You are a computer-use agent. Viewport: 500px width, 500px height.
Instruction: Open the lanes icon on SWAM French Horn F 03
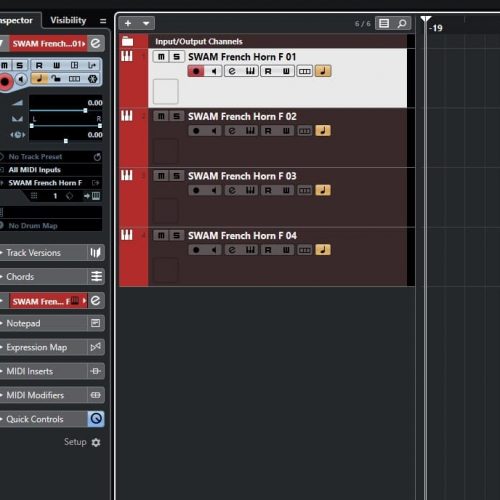coord(305,190)
